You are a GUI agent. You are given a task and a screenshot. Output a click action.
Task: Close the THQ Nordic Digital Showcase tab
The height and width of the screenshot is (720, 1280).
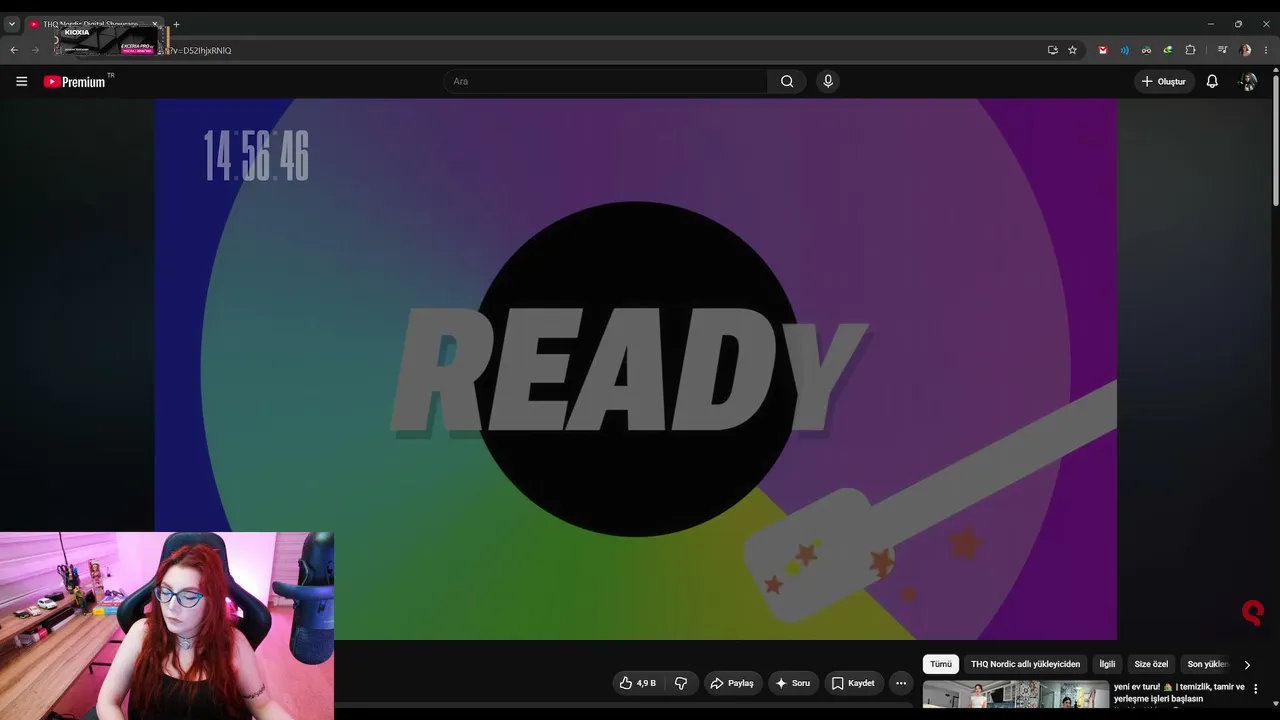coord(155,24)
